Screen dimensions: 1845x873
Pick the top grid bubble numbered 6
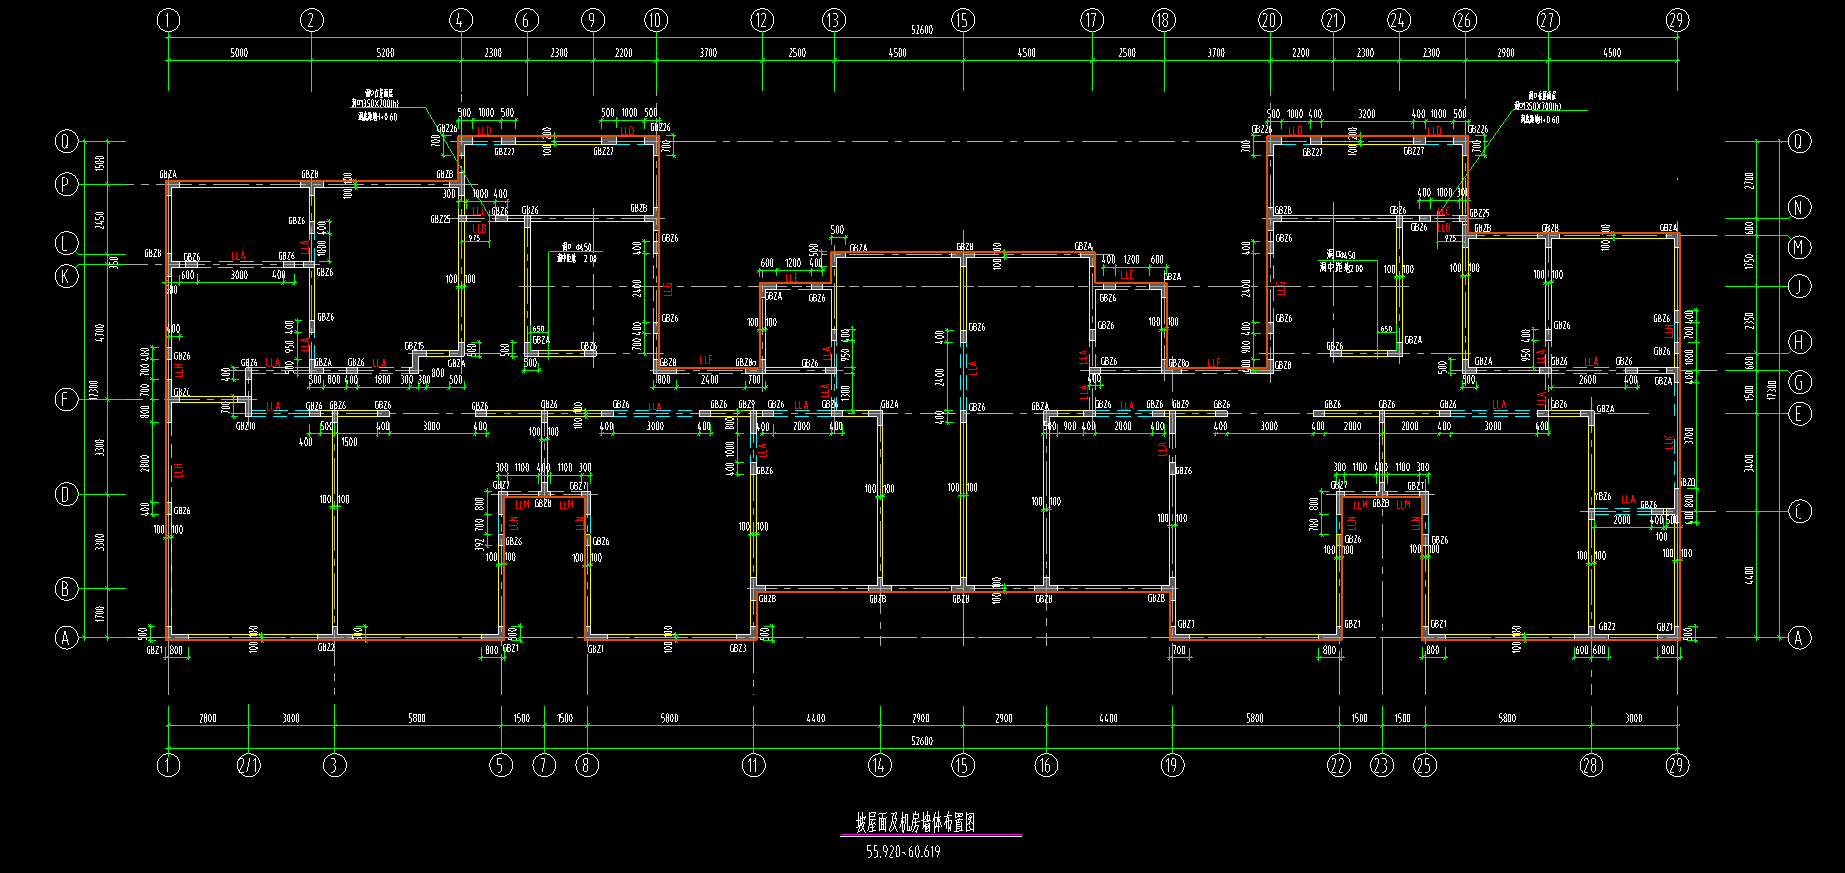pyautogui.click(x=527, y=20)
